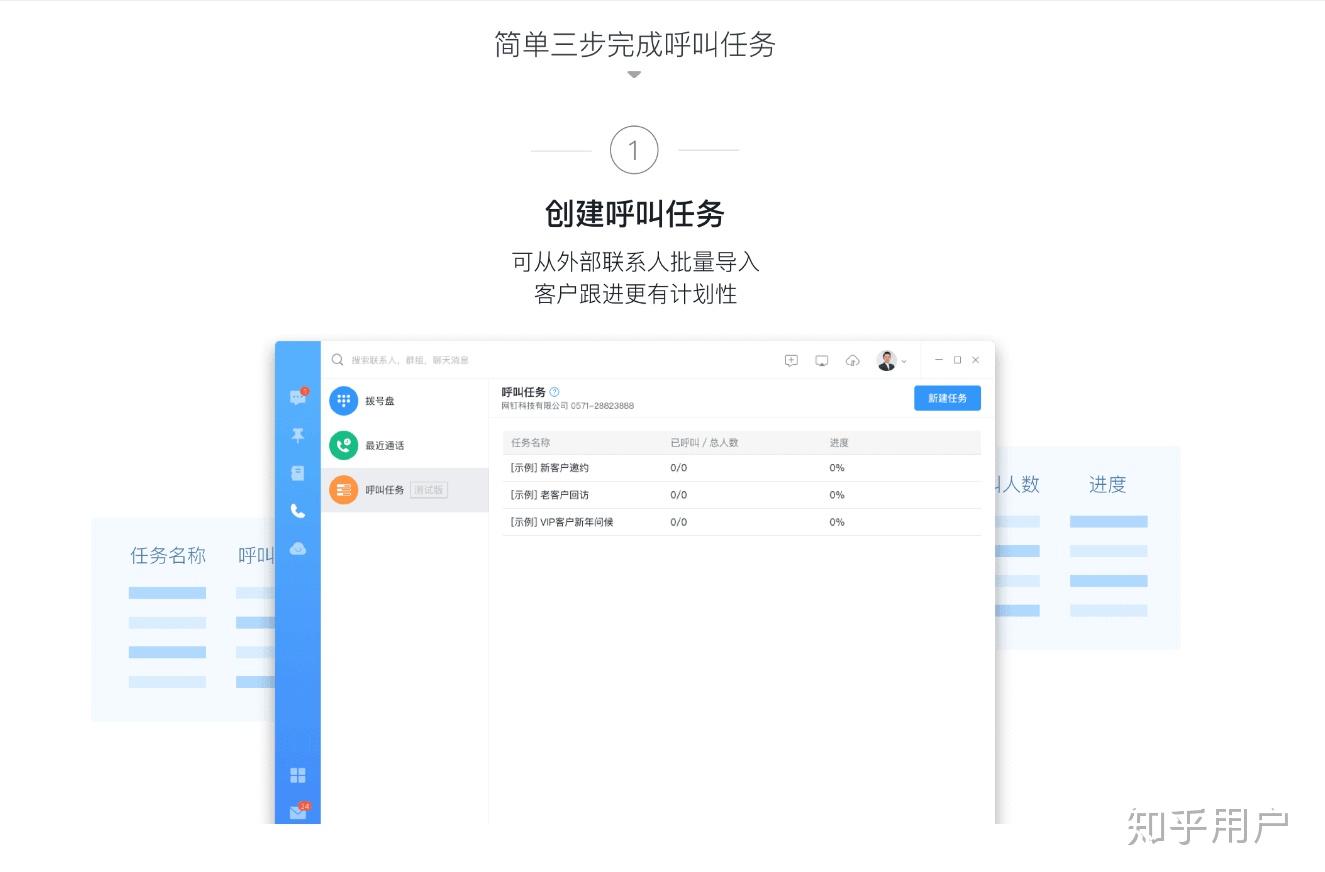The image size is (1325, 872).
Task: Open the workbench grid icon
Action: pyautogui.click(x=297, y=774)
